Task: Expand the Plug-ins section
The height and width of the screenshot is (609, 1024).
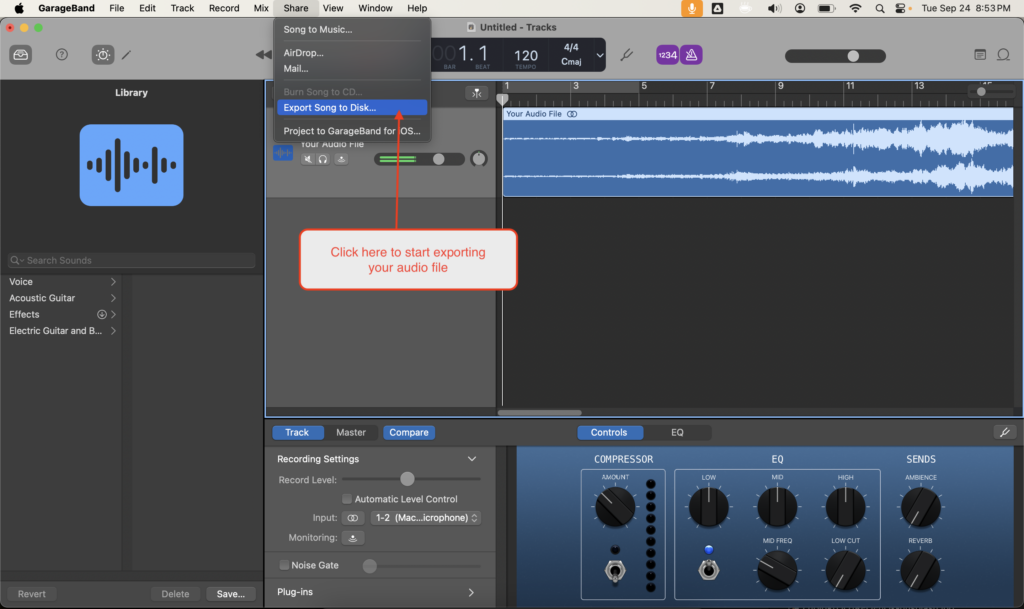Action: [x=471, y=593]
